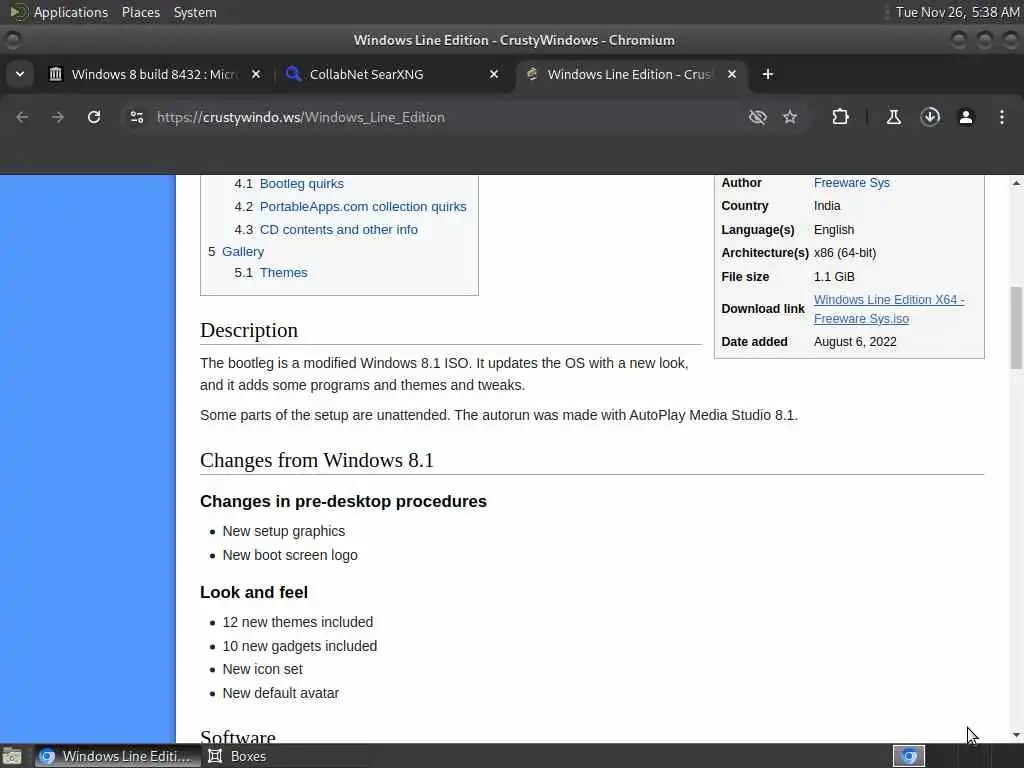
Task: Open Freeware Sys author link
Action: 852,183
